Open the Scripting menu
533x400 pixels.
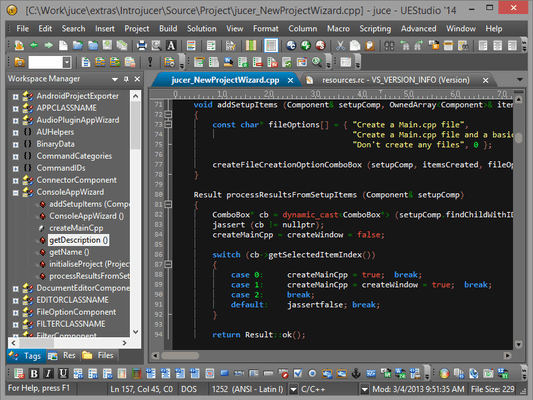(375, 29)
